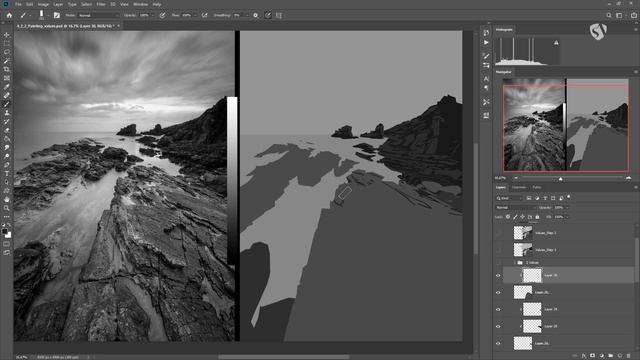Open the File menu
The width and height of the screenshot is (640, 360).
(18, 4)
